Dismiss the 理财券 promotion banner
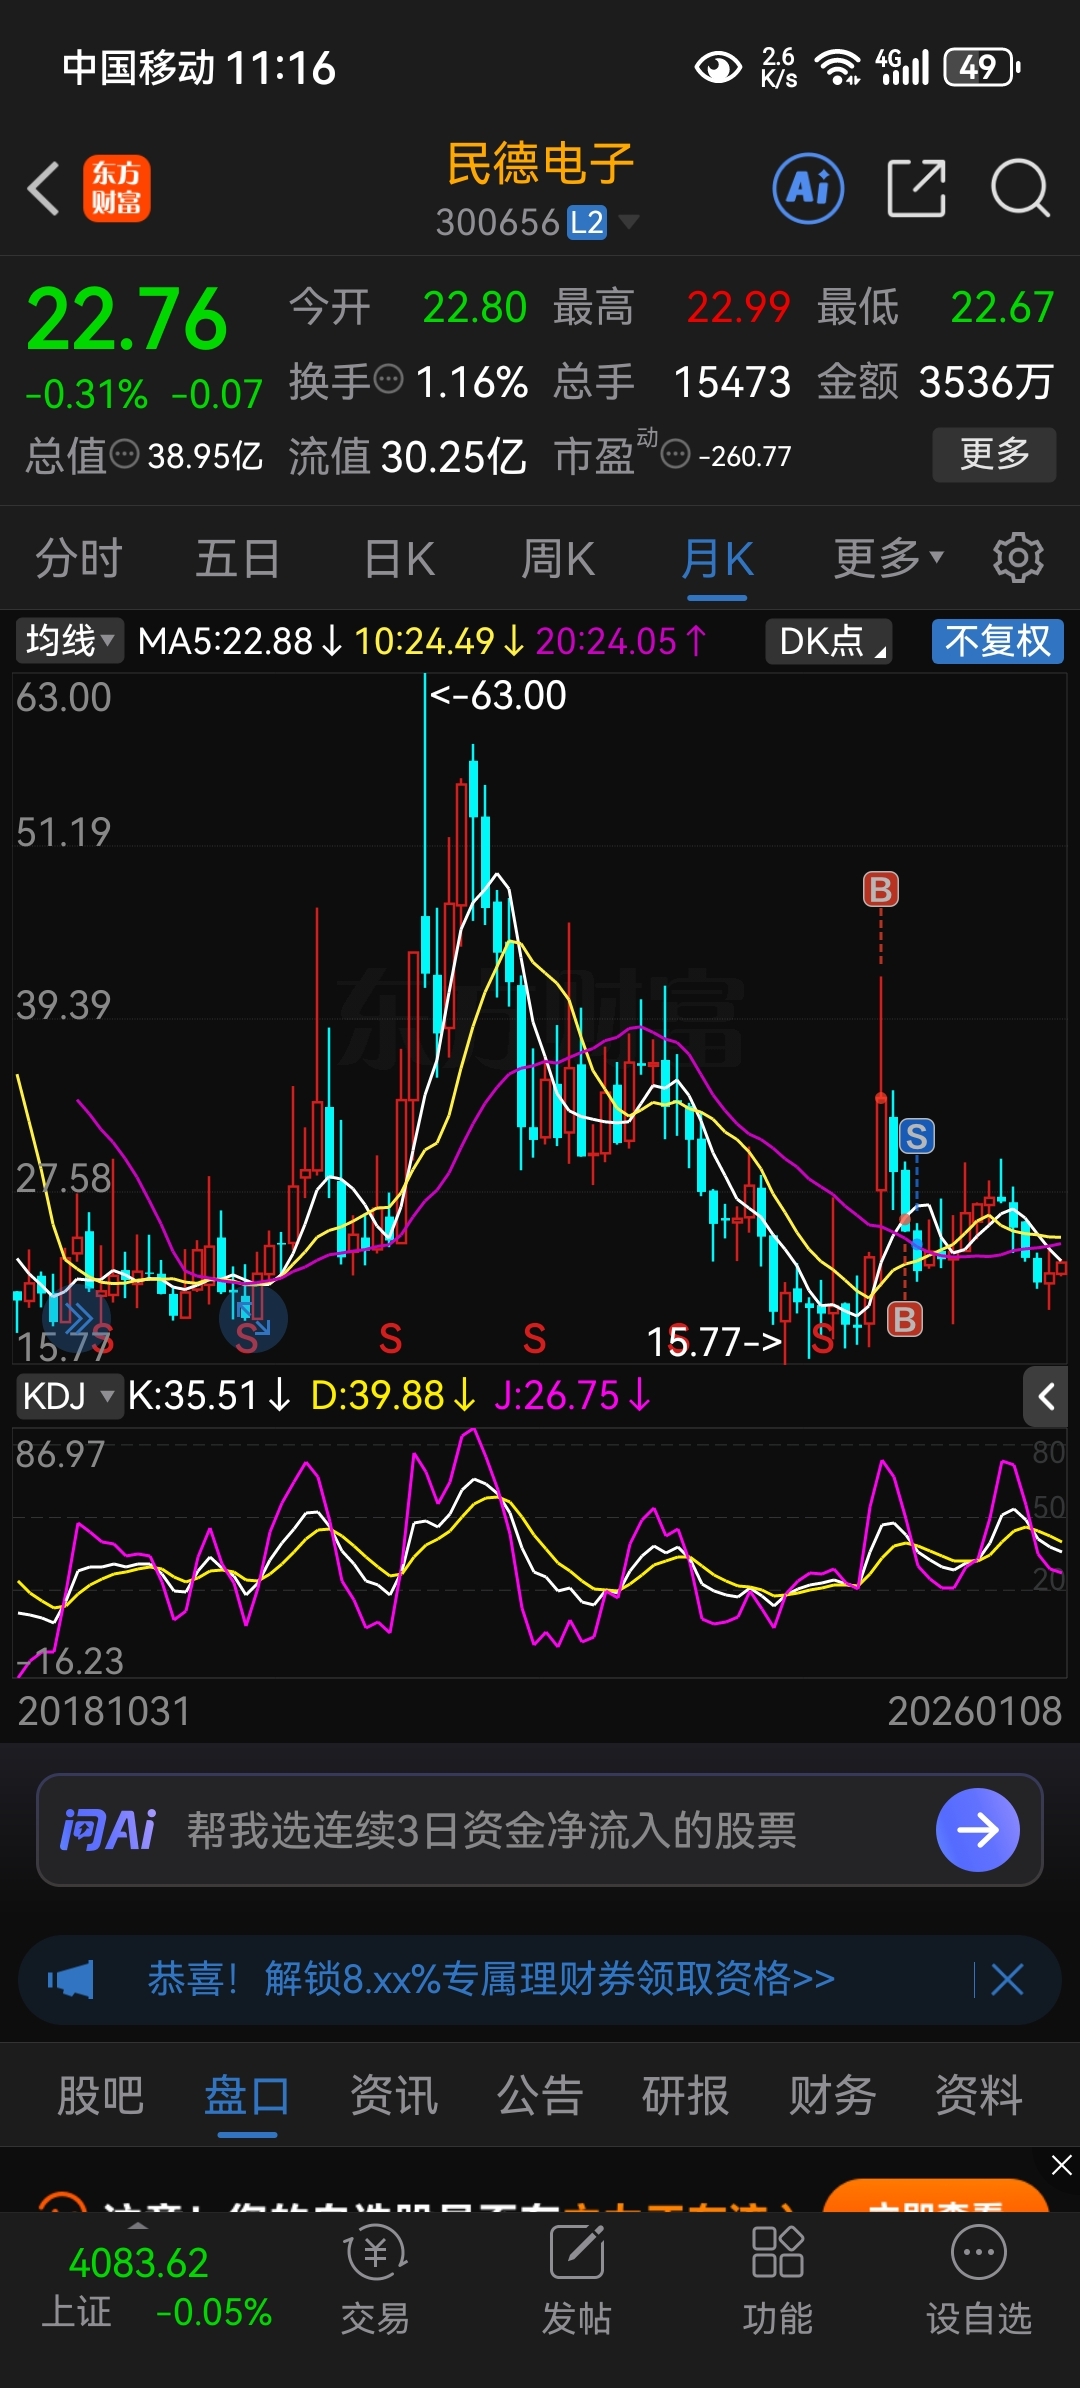 coord(1007,1979)
